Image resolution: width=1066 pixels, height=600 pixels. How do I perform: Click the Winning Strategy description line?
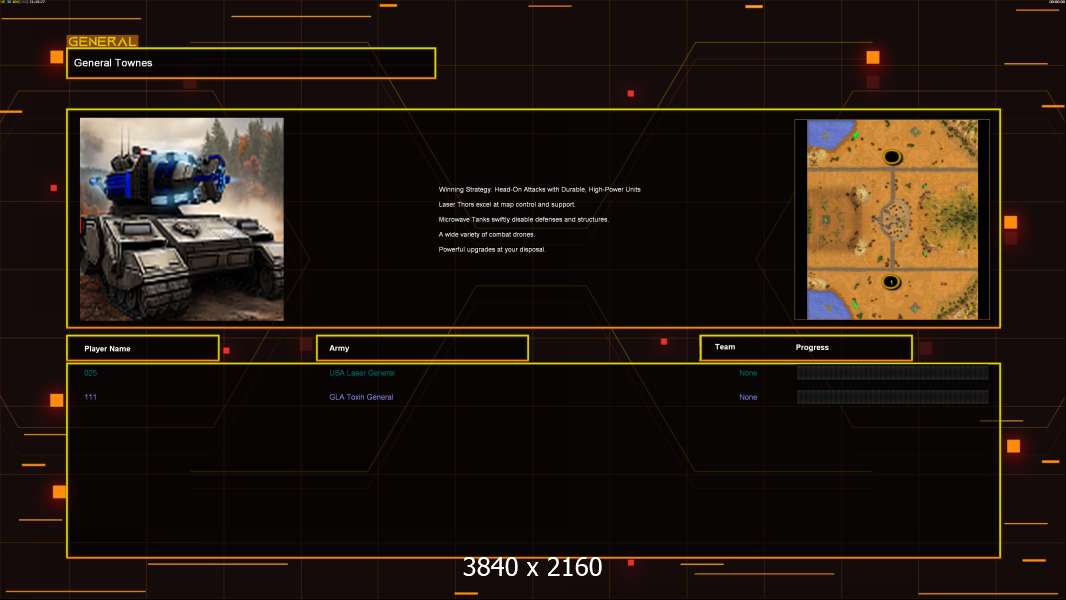(x=539, y=190)
